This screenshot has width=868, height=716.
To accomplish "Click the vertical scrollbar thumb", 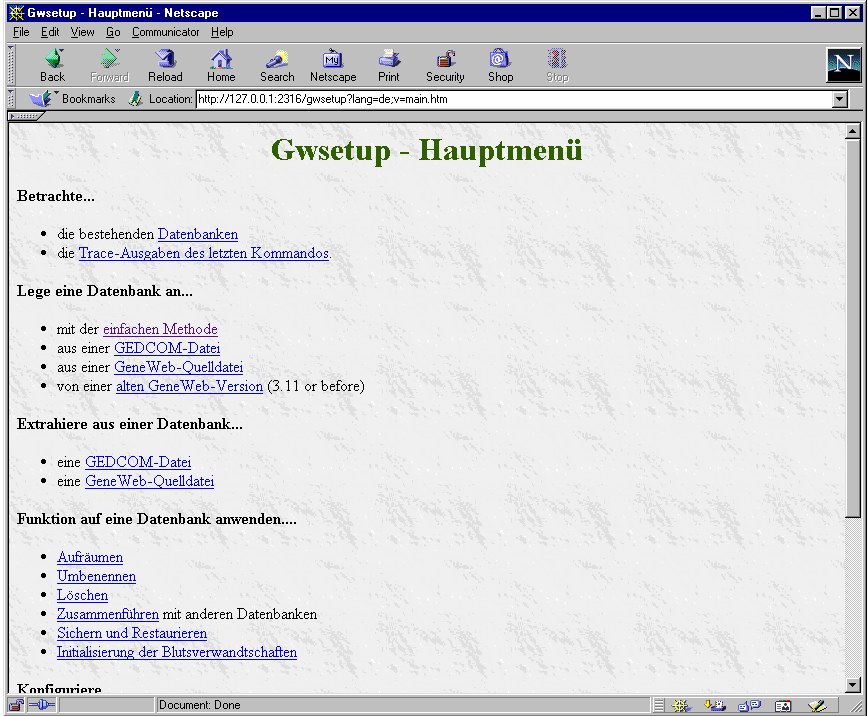I will coord(852,328).
